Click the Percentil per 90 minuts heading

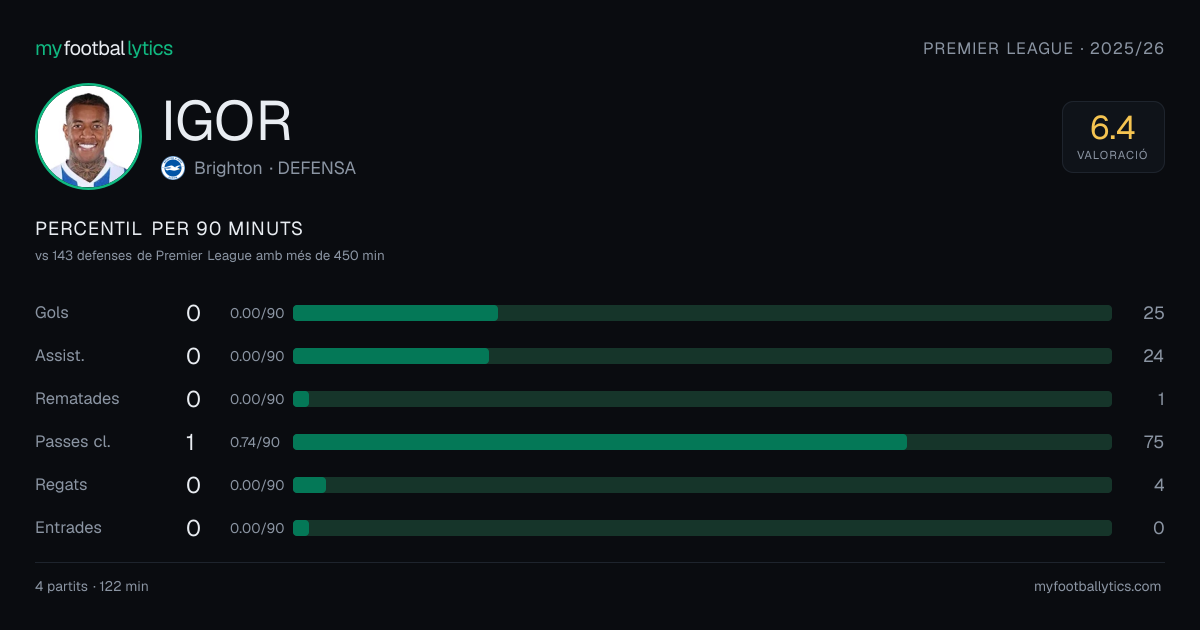[x=169, y=229]
